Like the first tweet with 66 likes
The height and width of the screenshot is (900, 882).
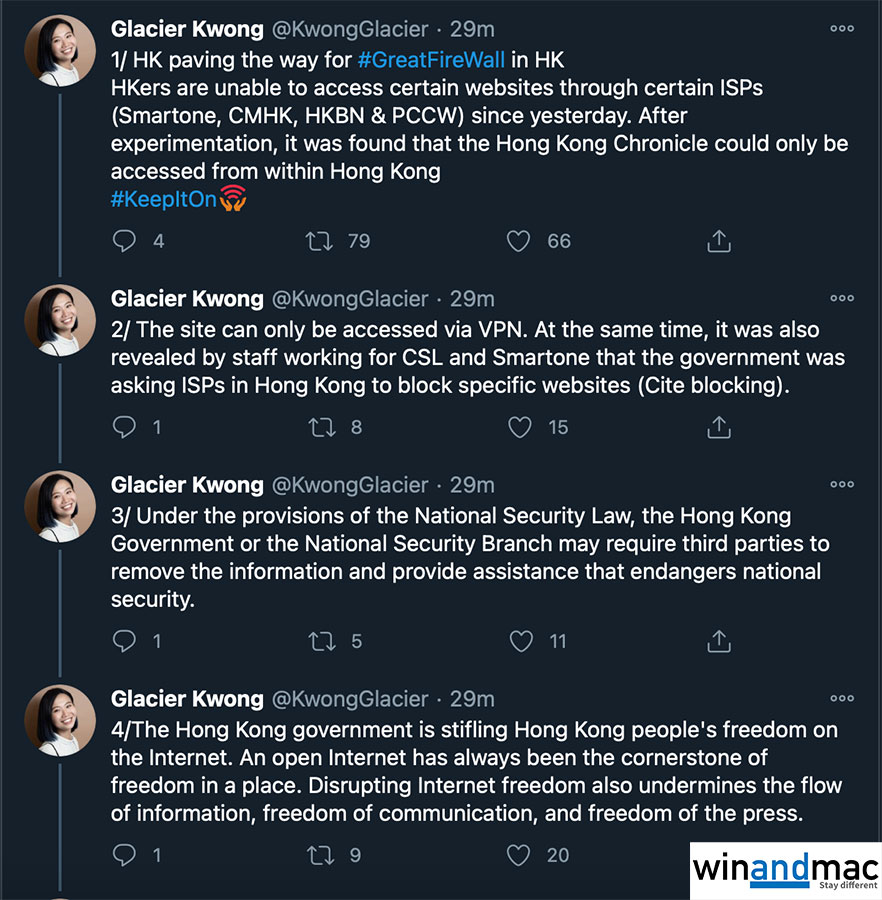(519, 241)
